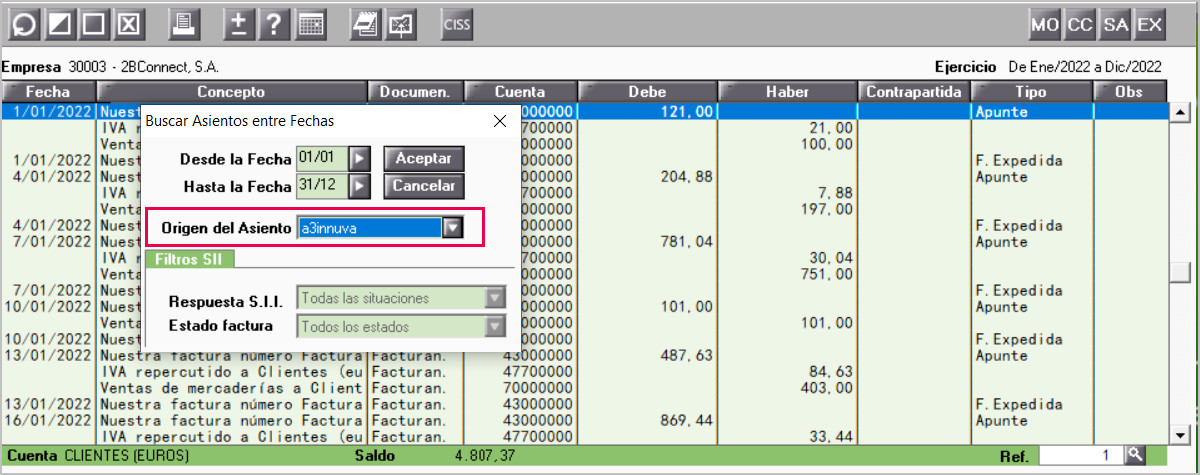Click the half-filled diagonal square toolbar icon
1200x475 pixels.
[x=59, y=25]
